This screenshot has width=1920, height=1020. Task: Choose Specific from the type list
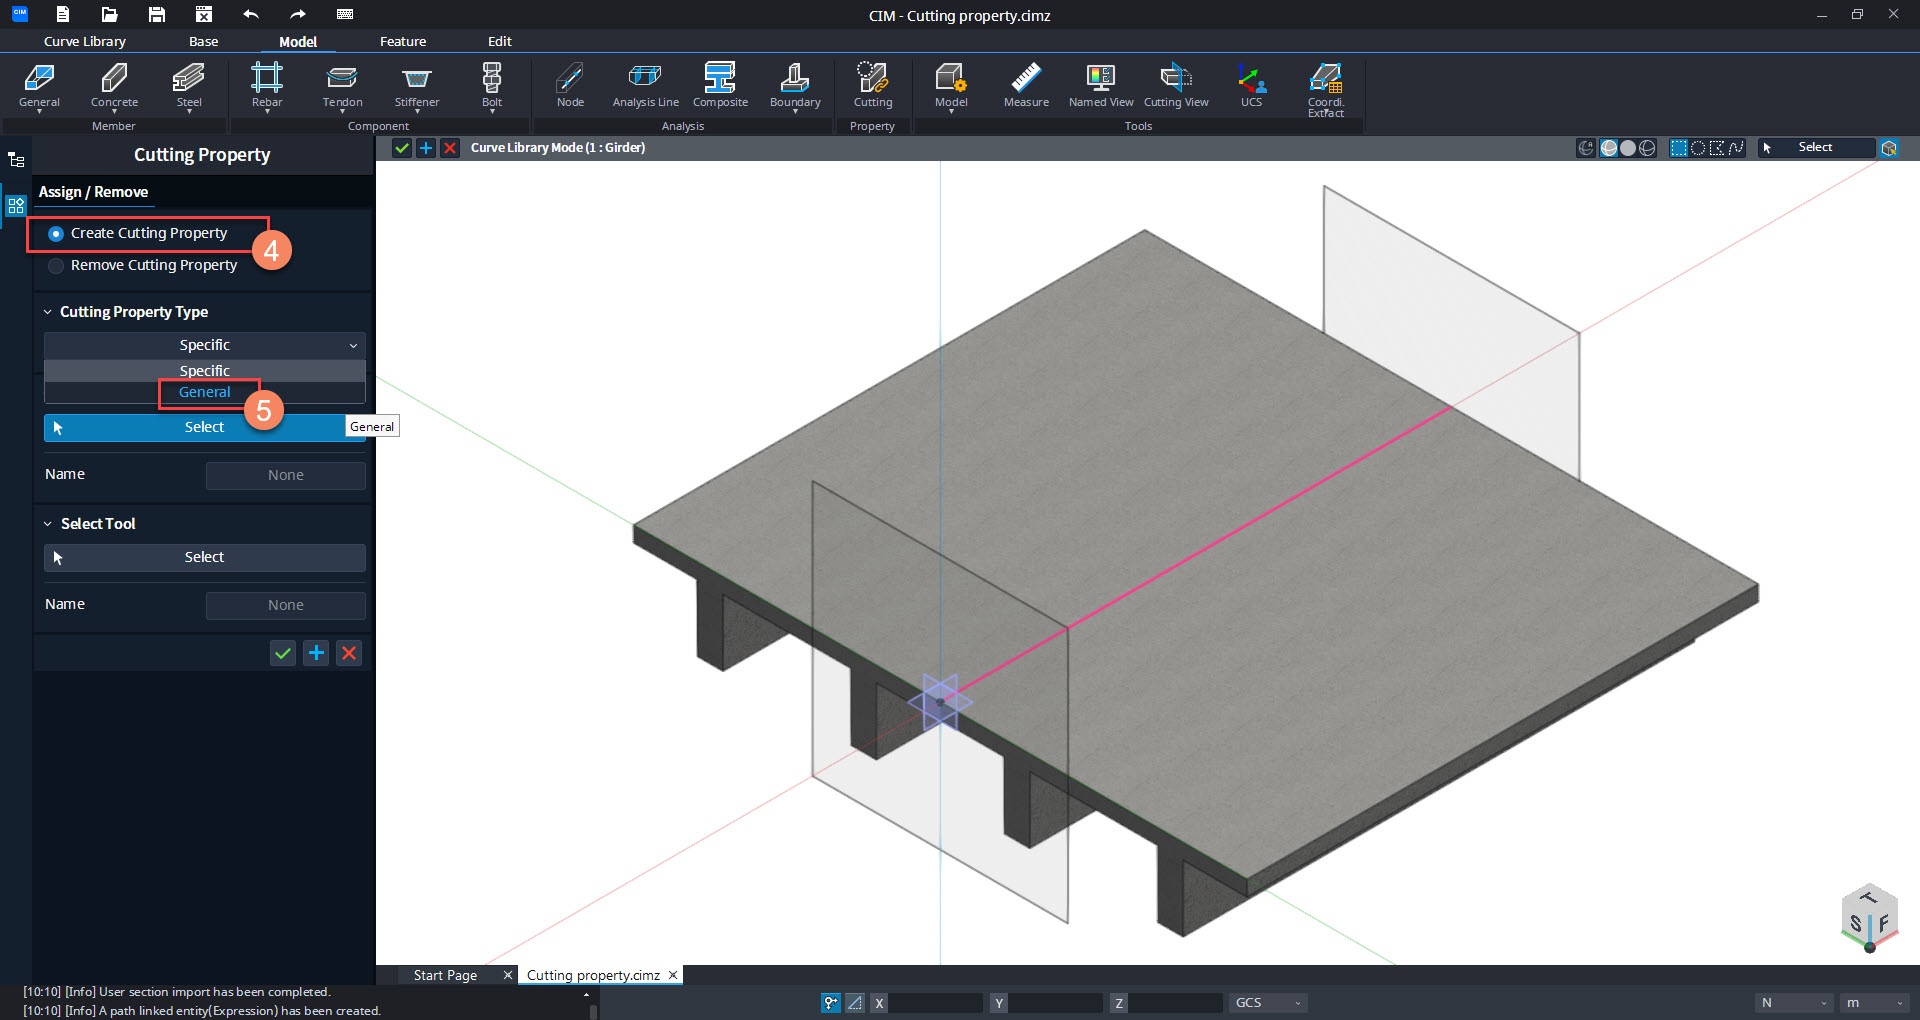[x=204, y=371]
